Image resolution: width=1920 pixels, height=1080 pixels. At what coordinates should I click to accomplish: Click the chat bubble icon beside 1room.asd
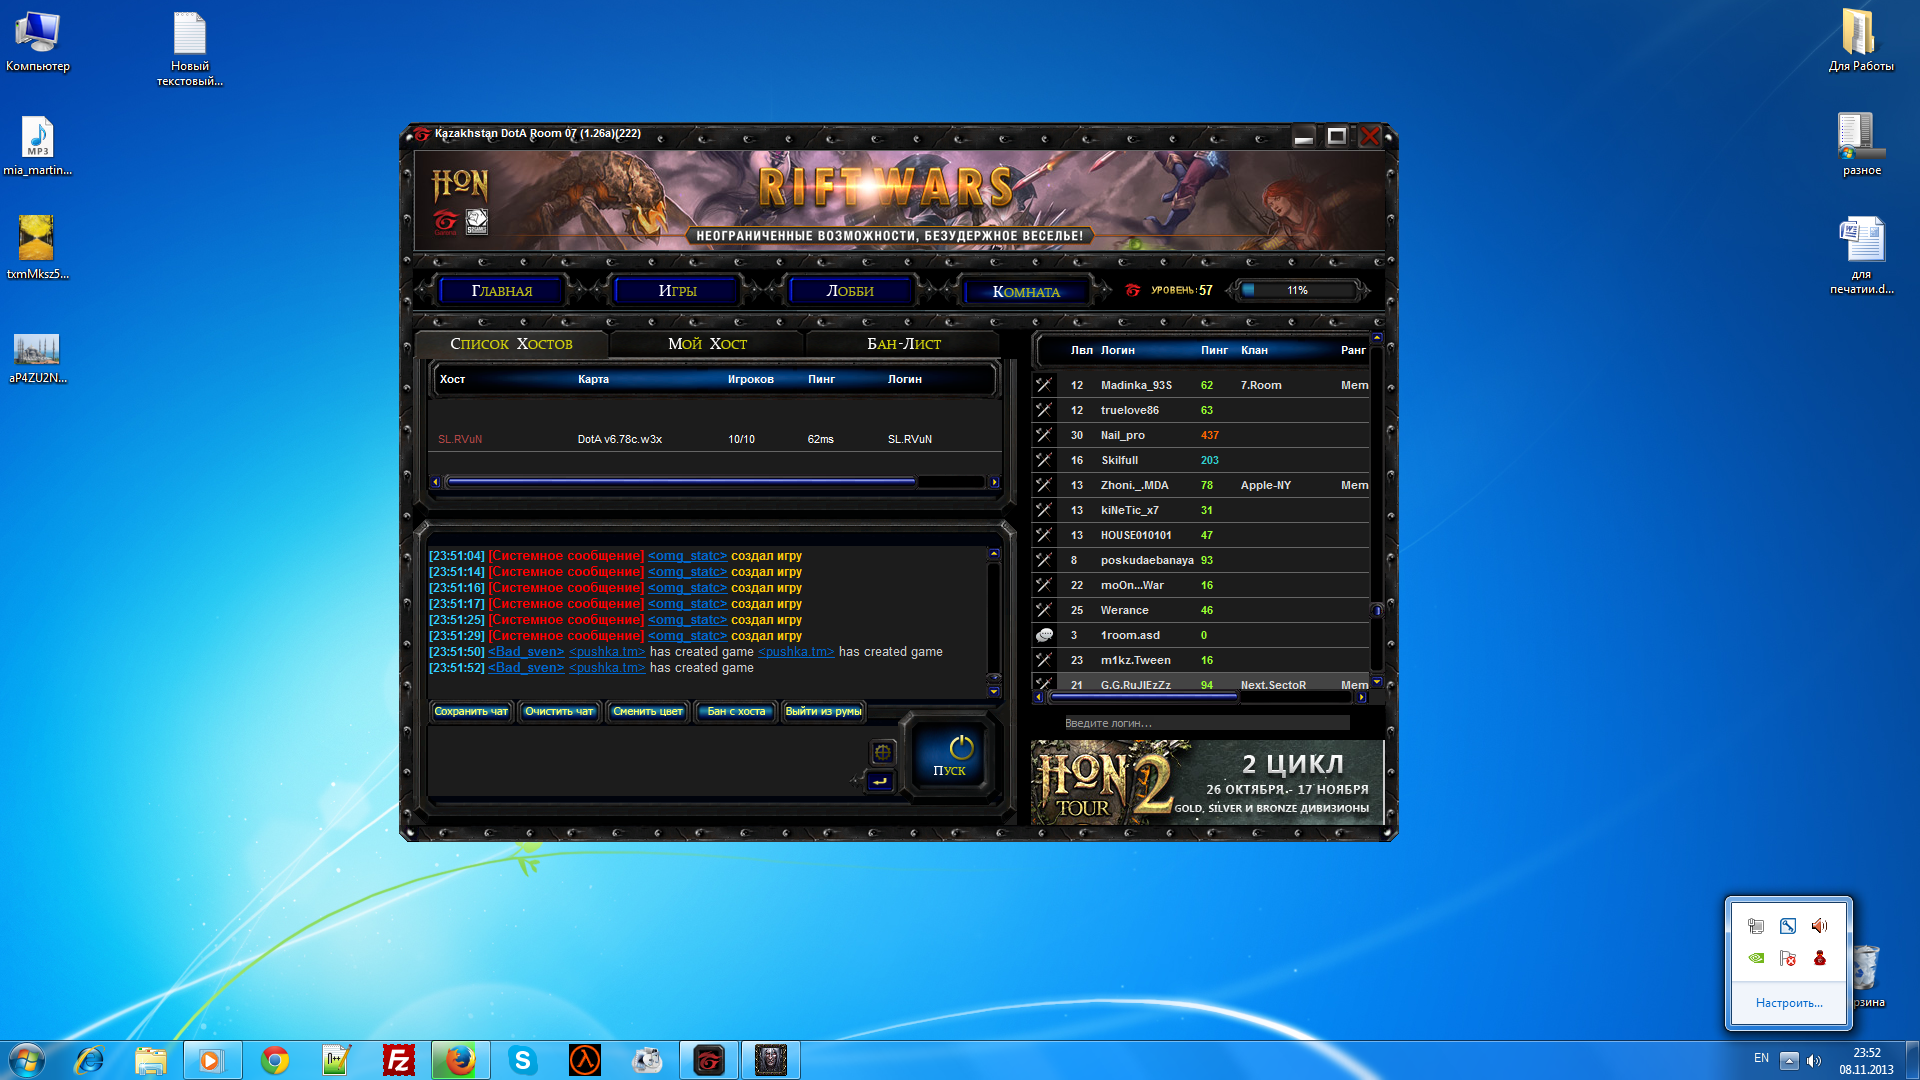(1044, 635)
